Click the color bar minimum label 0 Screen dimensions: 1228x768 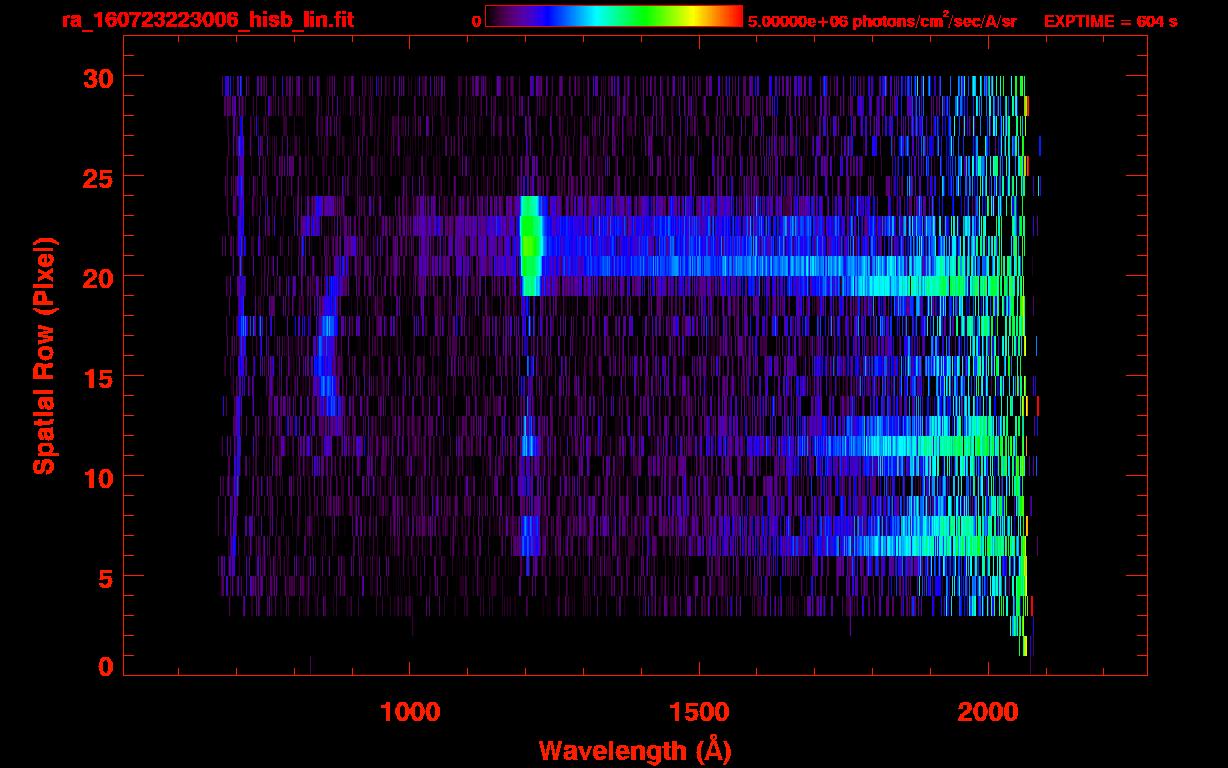point(476,21)
